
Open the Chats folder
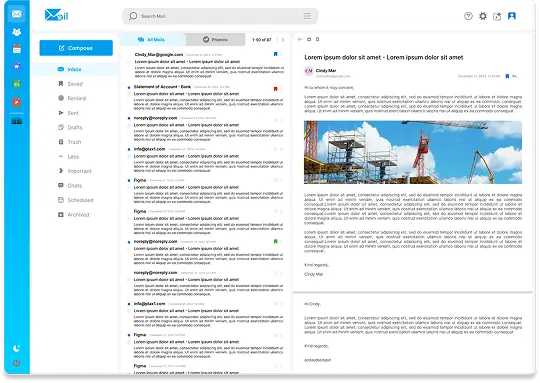70,185
